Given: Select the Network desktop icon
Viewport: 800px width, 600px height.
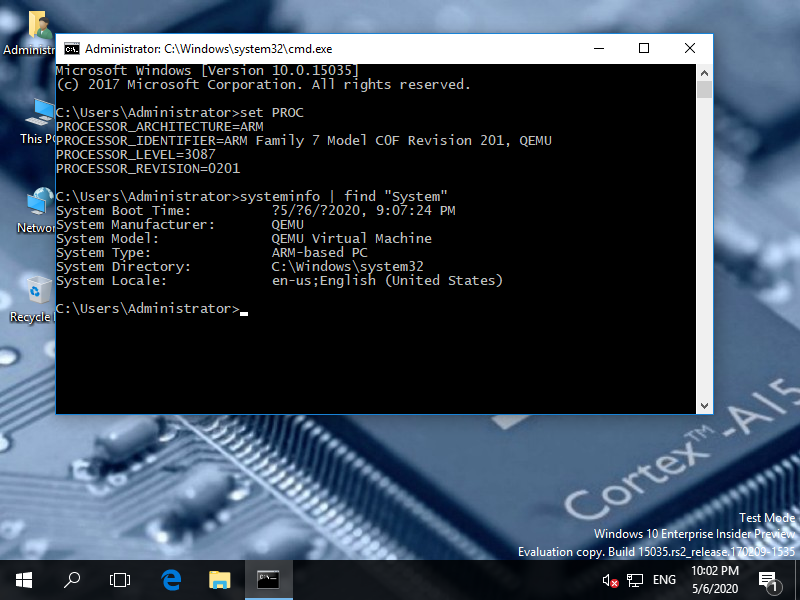Looking at the screenshot, I should point(36,210).
